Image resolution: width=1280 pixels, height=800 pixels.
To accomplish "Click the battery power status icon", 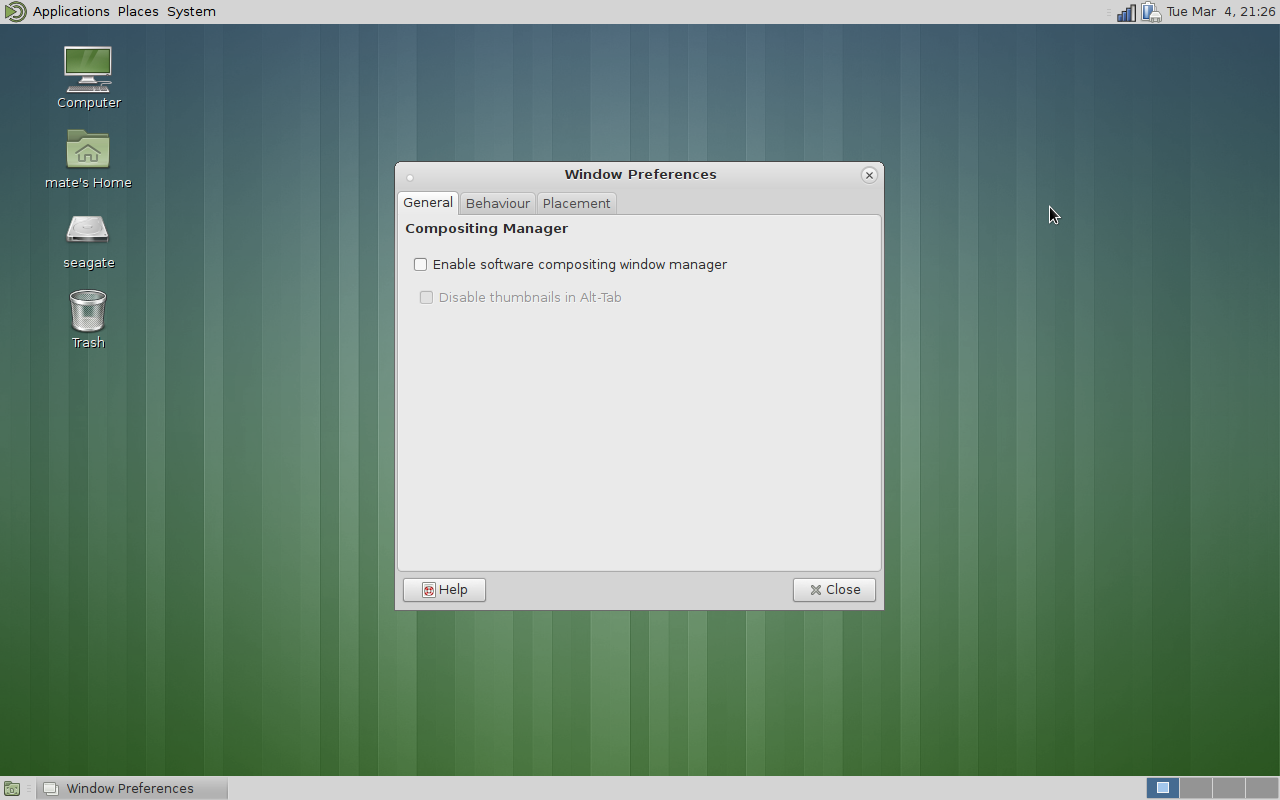I will 1151,12.
